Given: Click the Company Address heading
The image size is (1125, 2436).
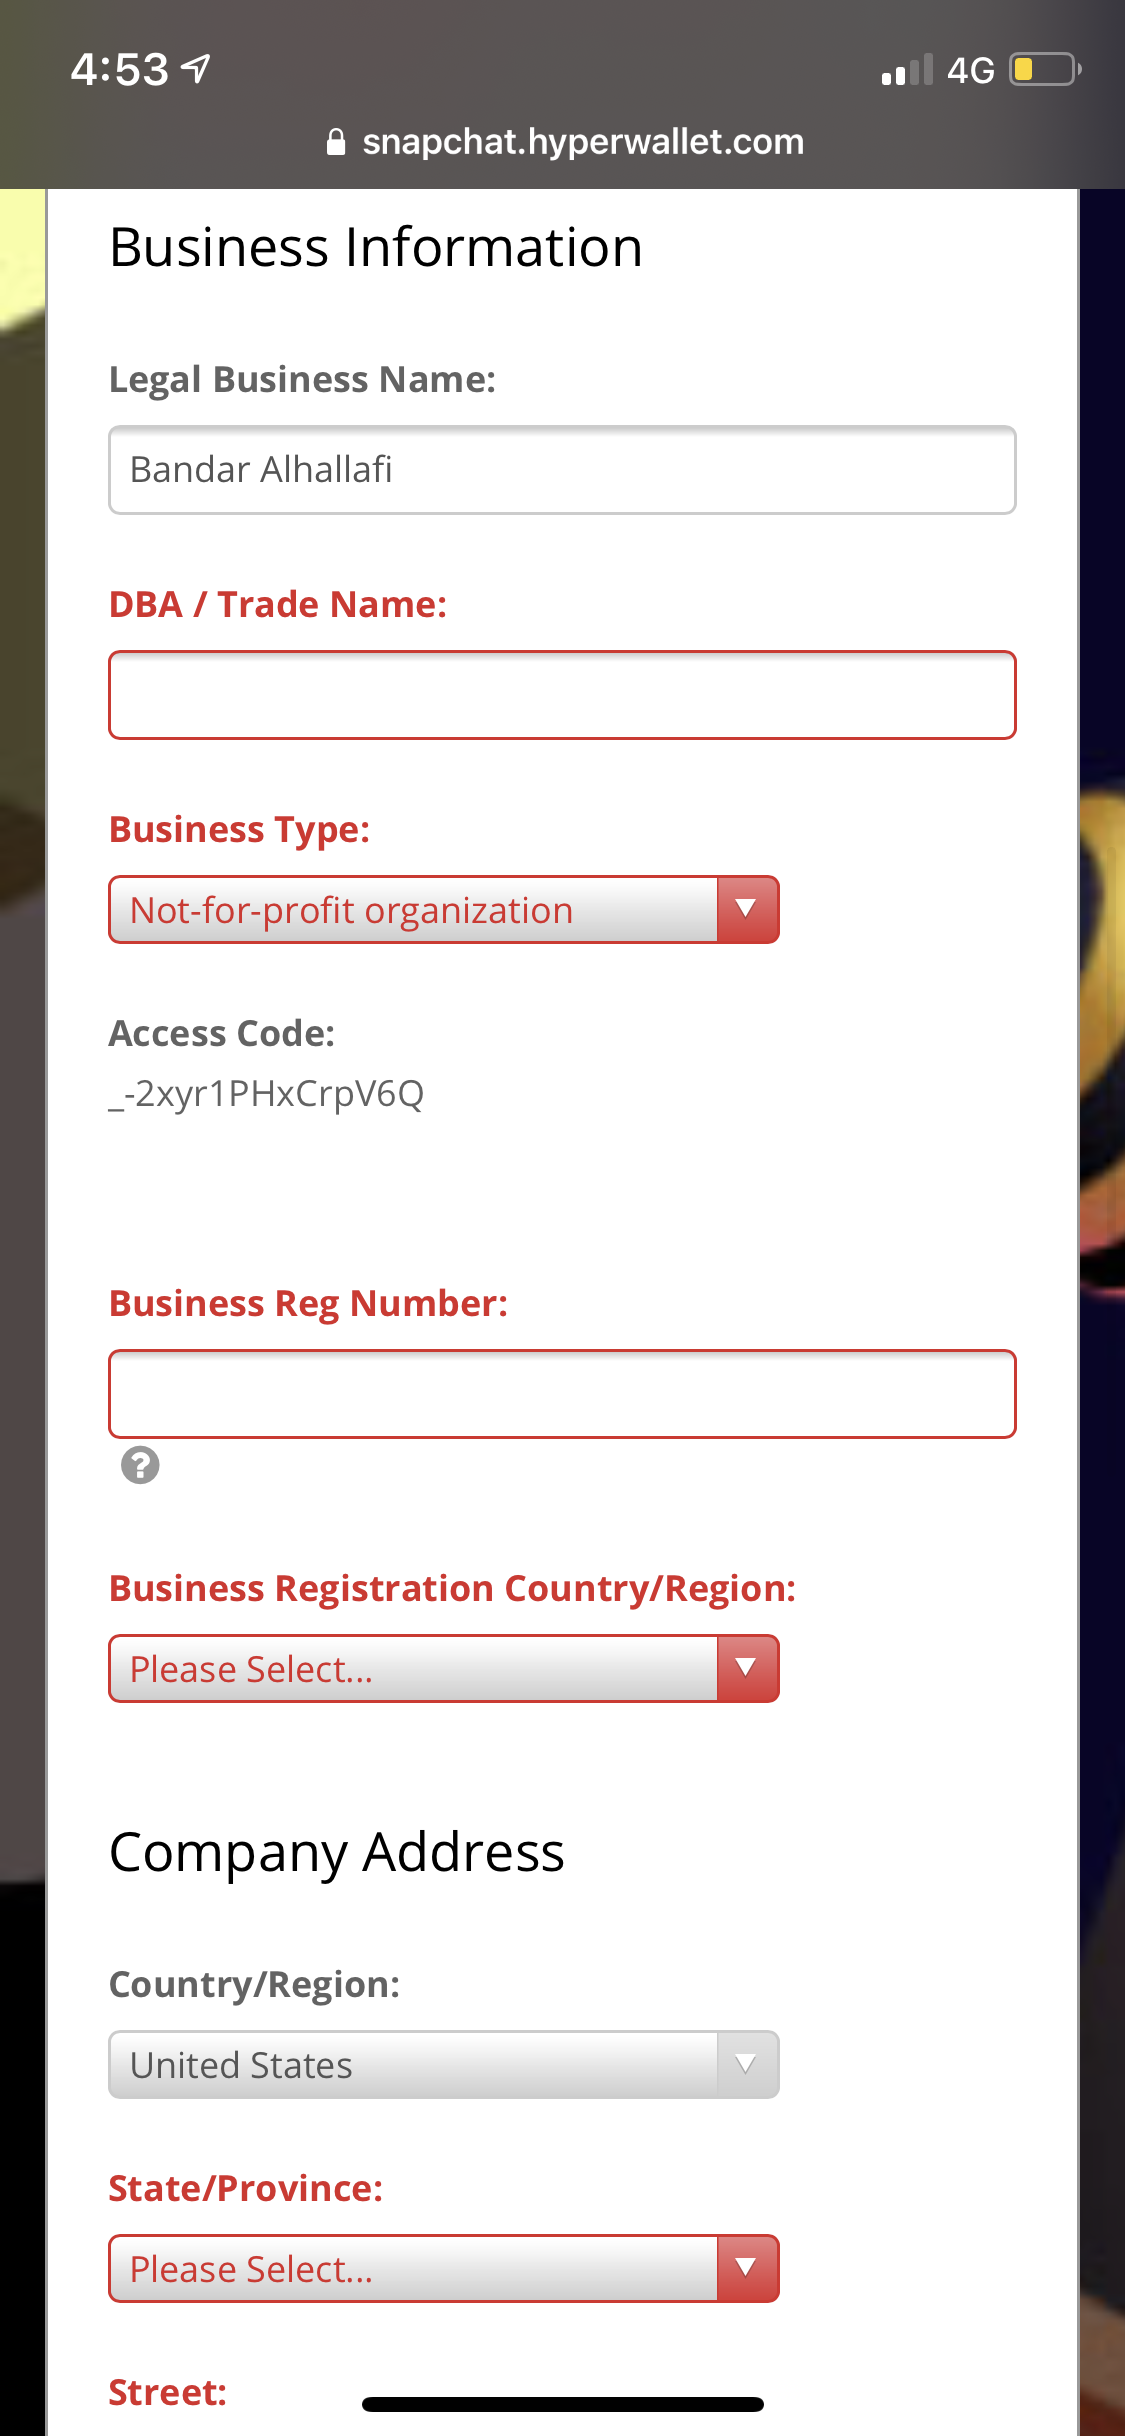Looking at the screenshot, I should [x=337, y=1853].
